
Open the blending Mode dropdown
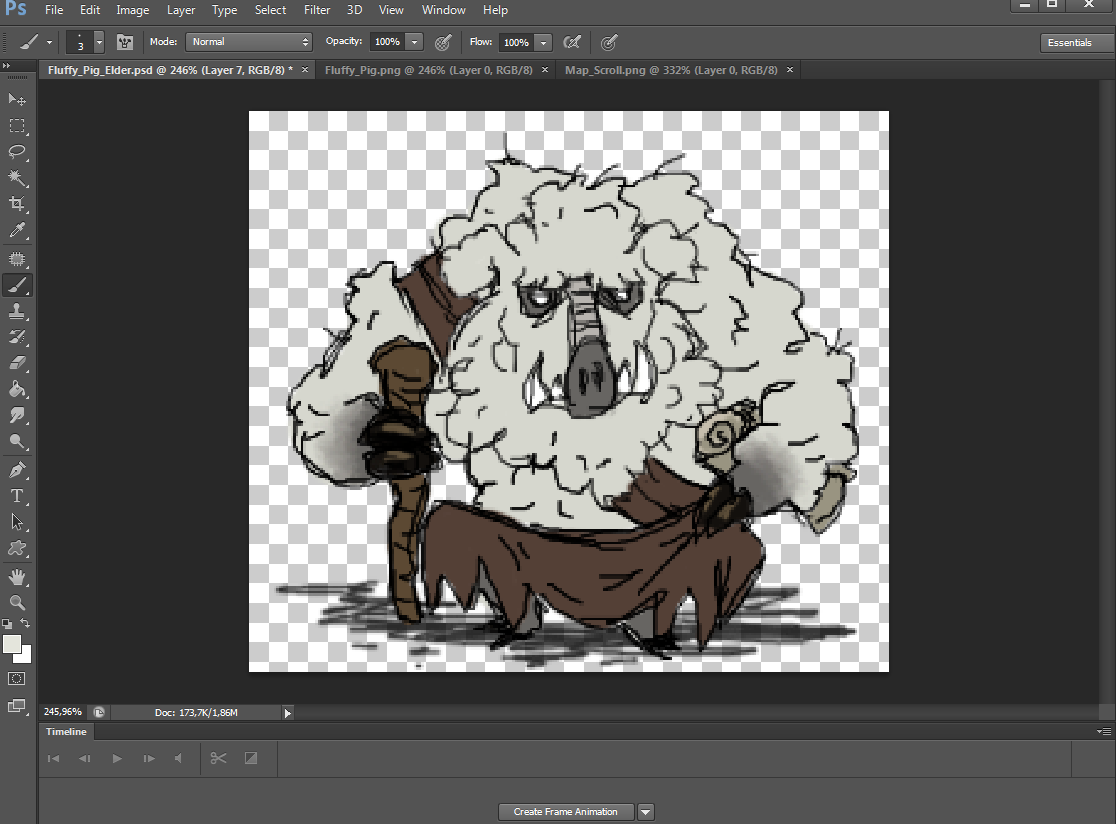point(249,42)
